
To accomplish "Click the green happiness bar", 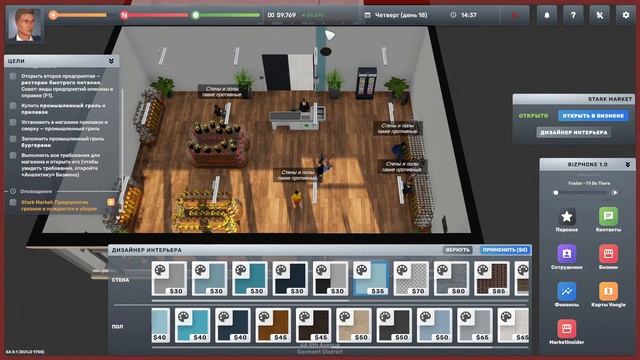I will (x=226, y=15).
